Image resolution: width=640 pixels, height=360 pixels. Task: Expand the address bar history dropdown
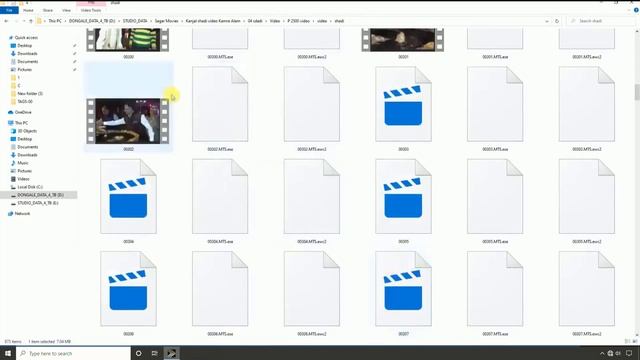pyautogui.click(x=547, y=21)
